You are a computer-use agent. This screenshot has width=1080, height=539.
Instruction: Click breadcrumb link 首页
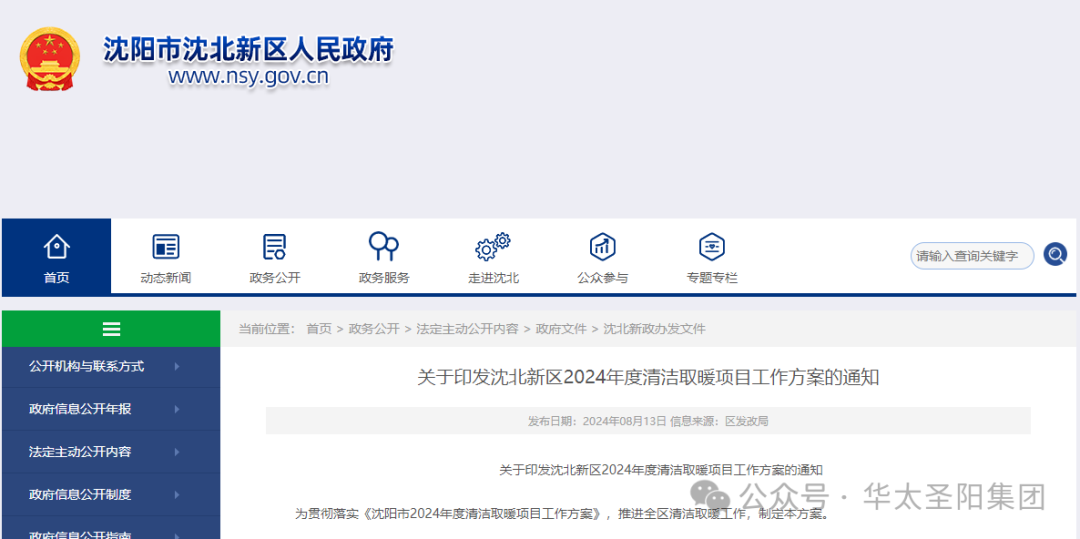[x=319, y=329]
